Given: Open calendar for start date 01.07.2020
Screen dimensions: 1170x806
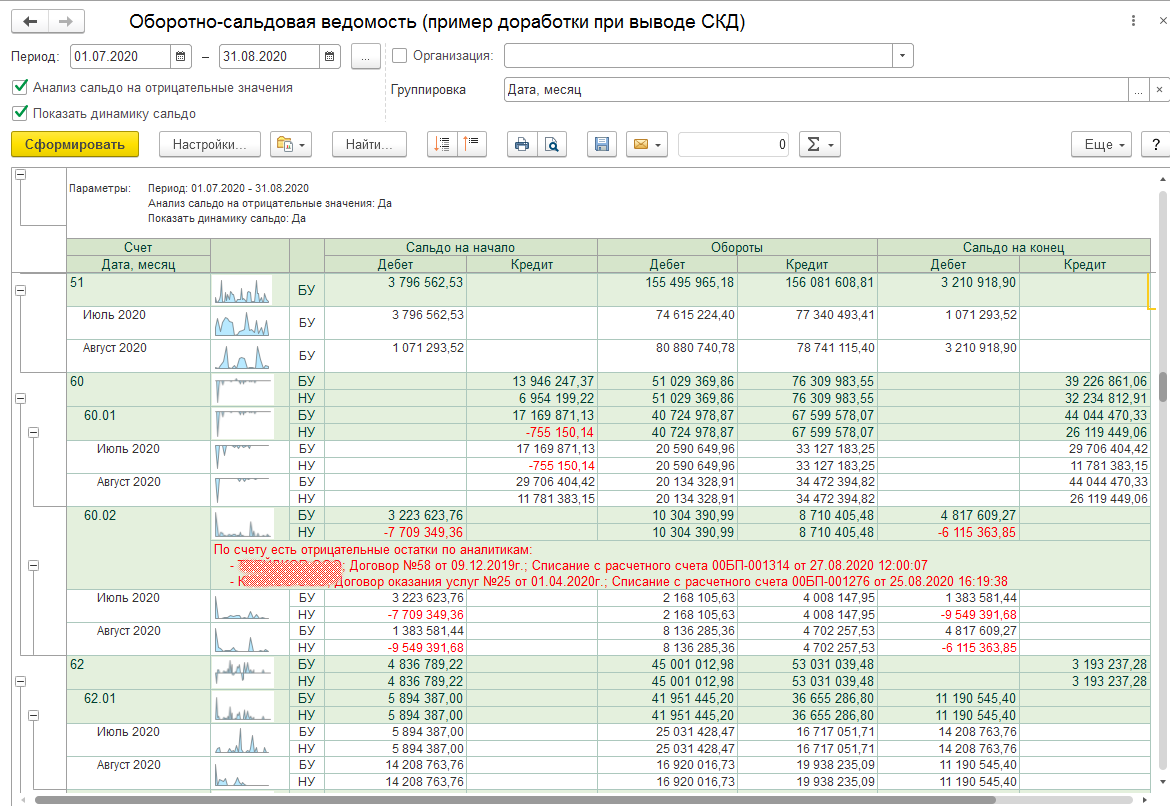Looking at the screenshot, I should tap(181, 56).
